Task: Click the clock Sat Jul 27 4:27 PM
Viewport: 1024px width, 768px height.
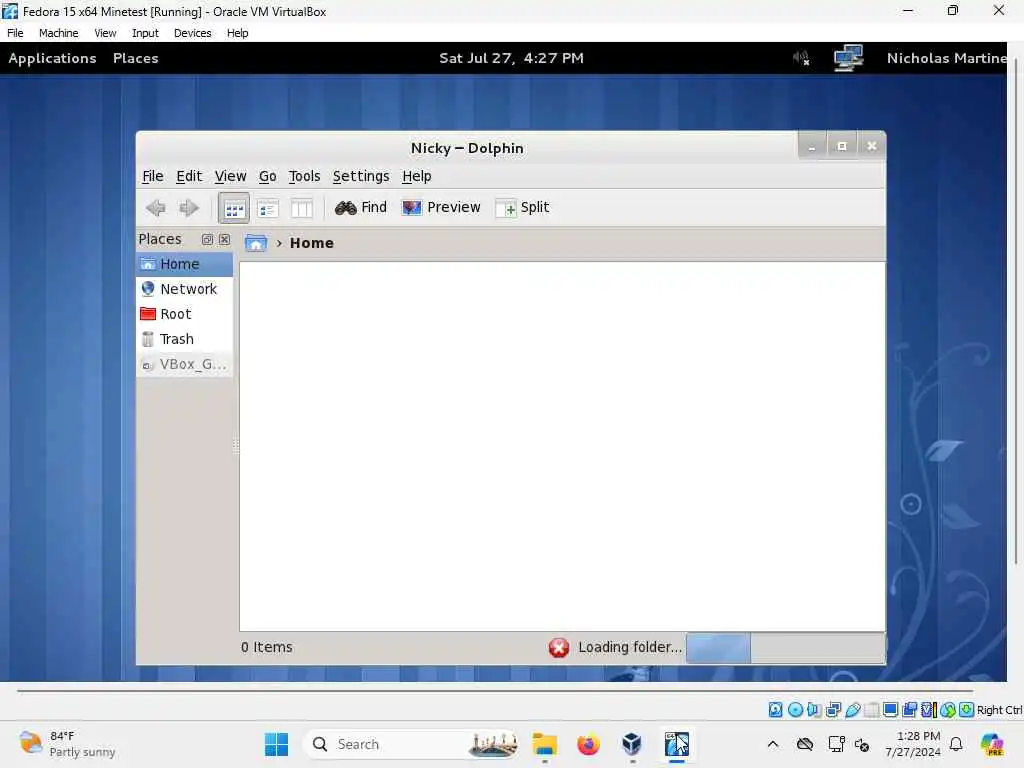Action: [511, 58]
